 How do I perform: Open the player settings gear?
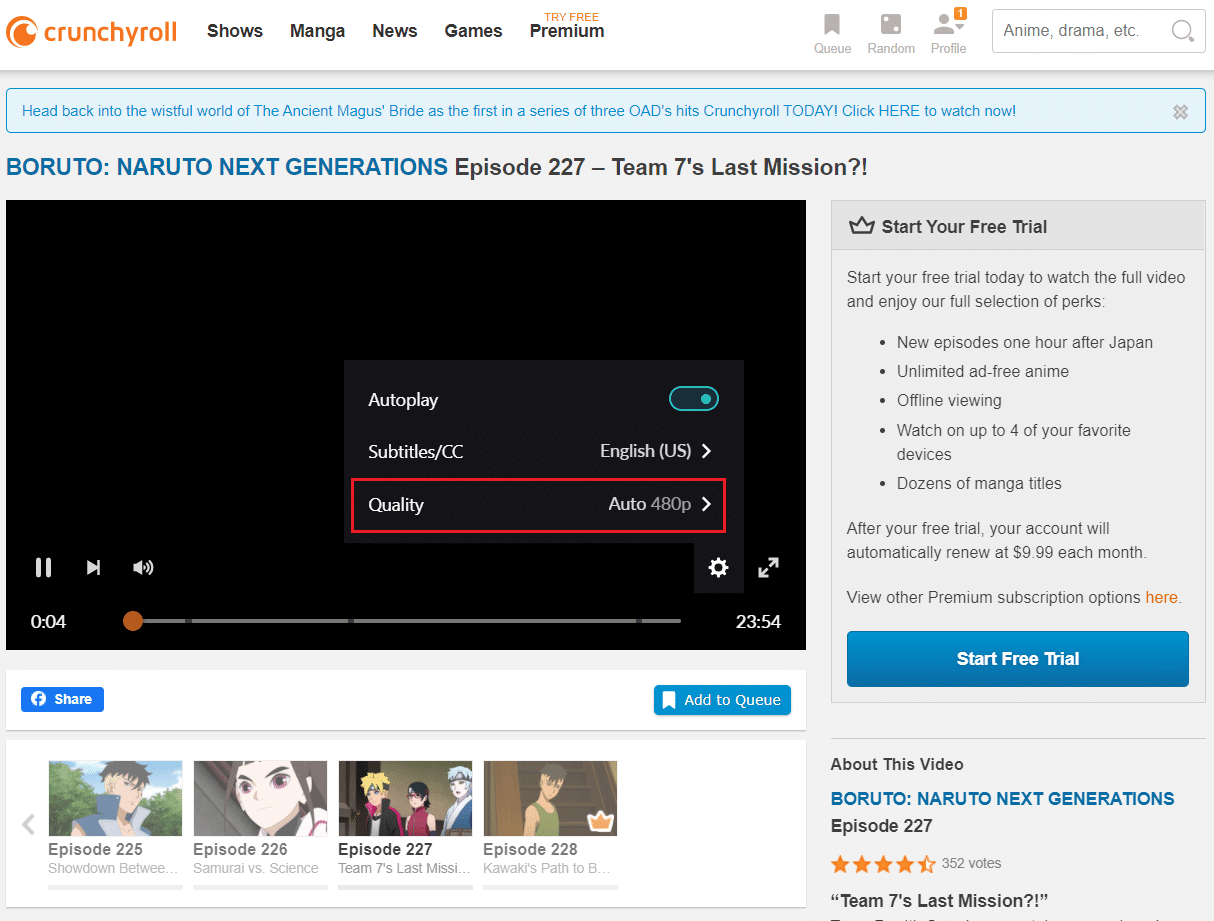718,568
